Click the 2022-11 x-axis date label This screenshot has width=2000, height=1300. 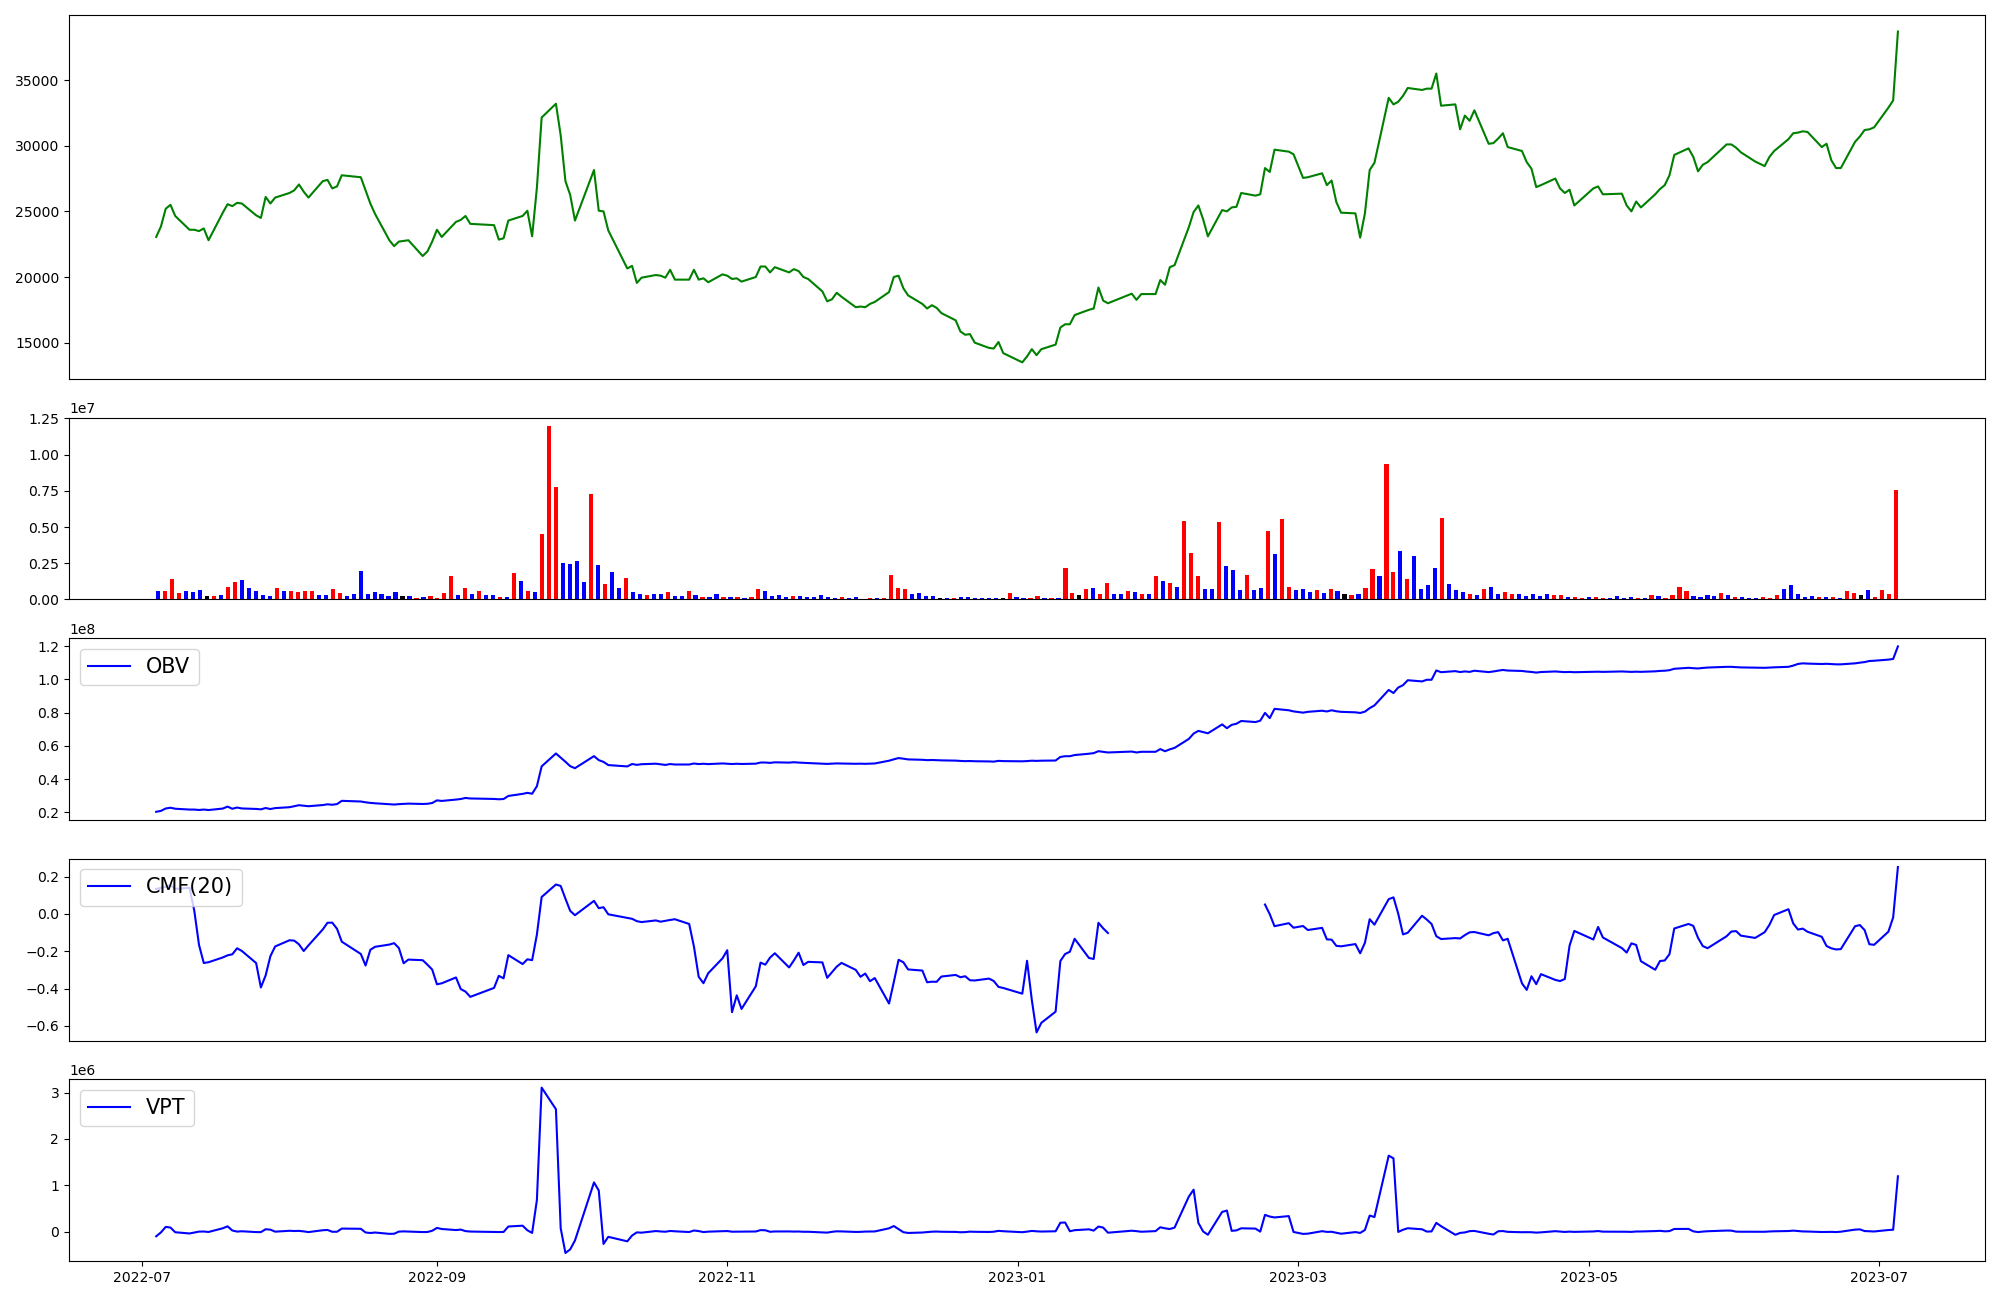[x=727, y=1277]
